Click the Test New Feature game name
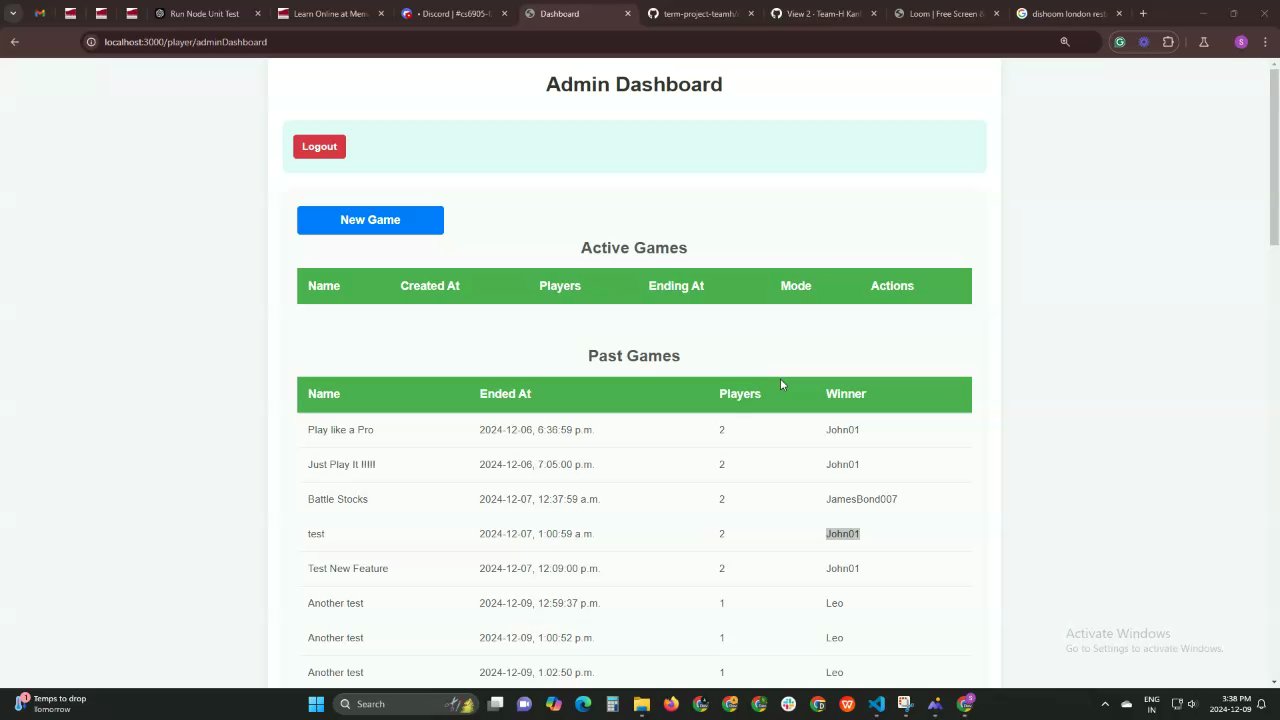Image resolution: width=1280 pixels, height=720 pixels. 348,569
